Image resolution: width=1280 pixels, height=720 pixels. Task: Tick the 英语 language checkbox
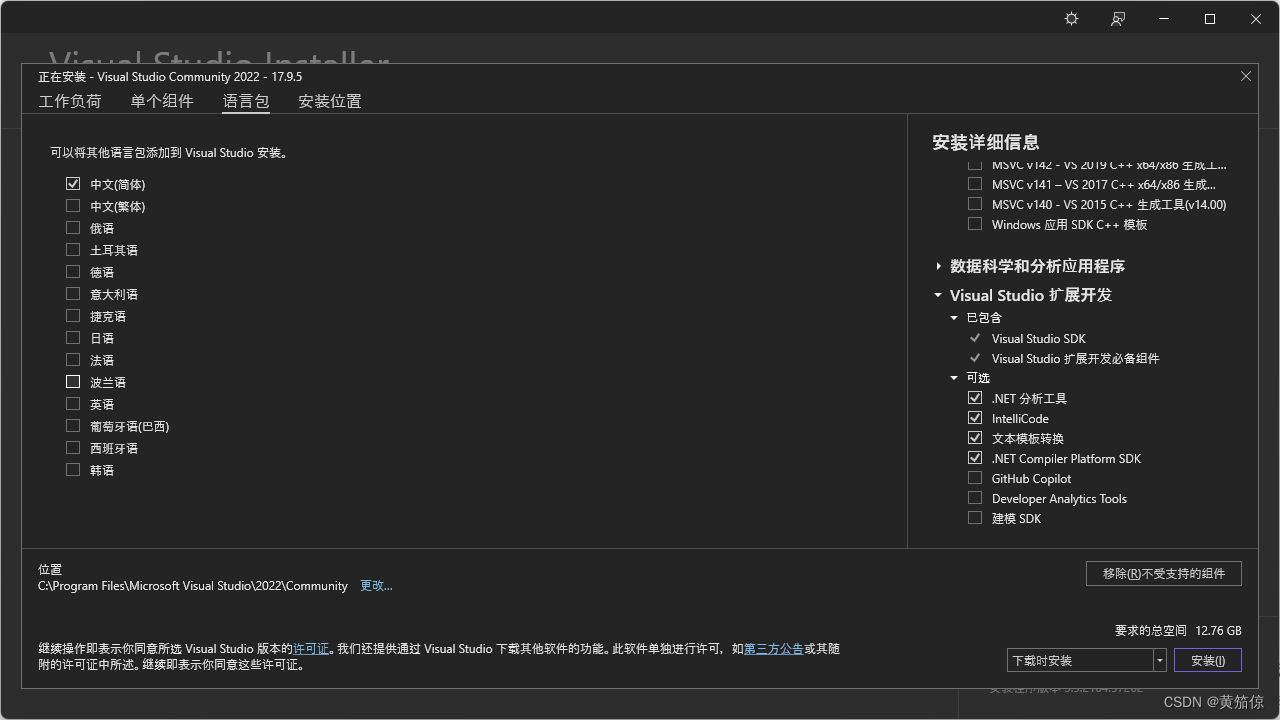coord(73,404)
